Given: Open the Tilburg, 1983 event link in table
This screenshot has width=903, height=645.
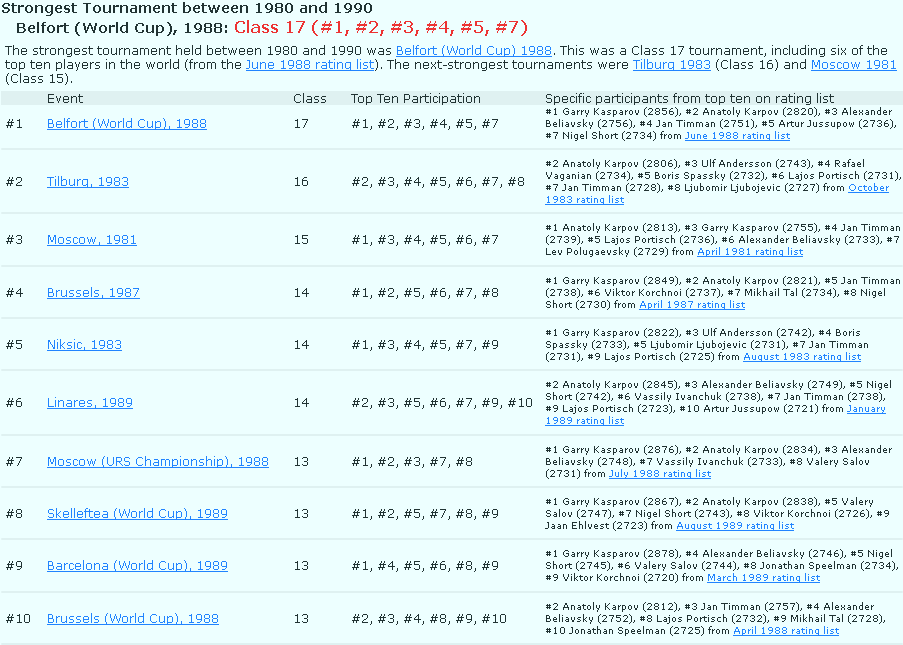Looking at the screenshot, I should click(x=87, y=182).
